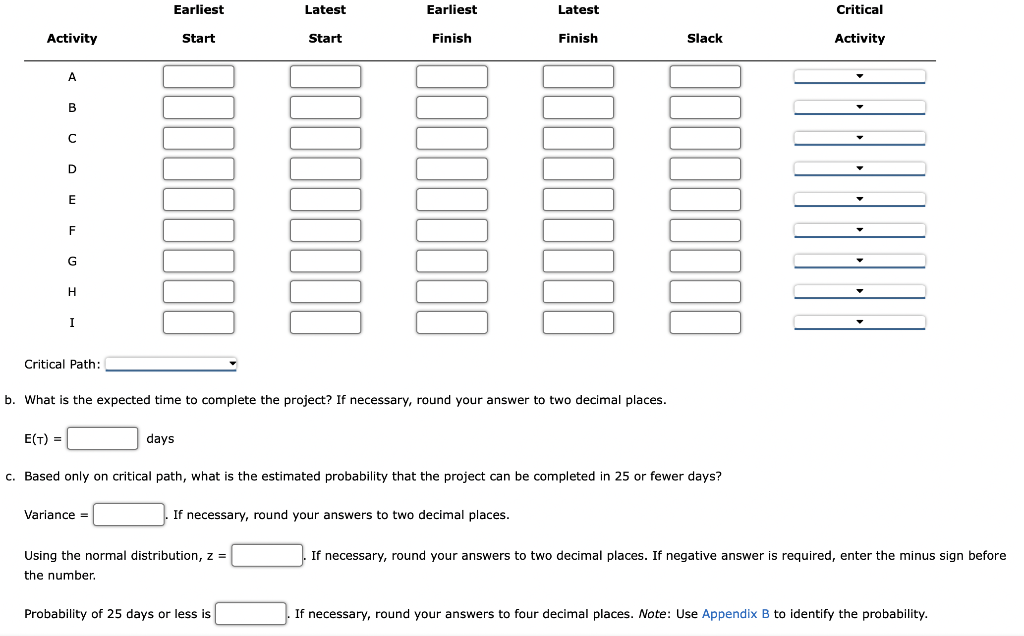1024x636 pixels.
Task: Click the Variance answer field
Action: pos(128,513)
